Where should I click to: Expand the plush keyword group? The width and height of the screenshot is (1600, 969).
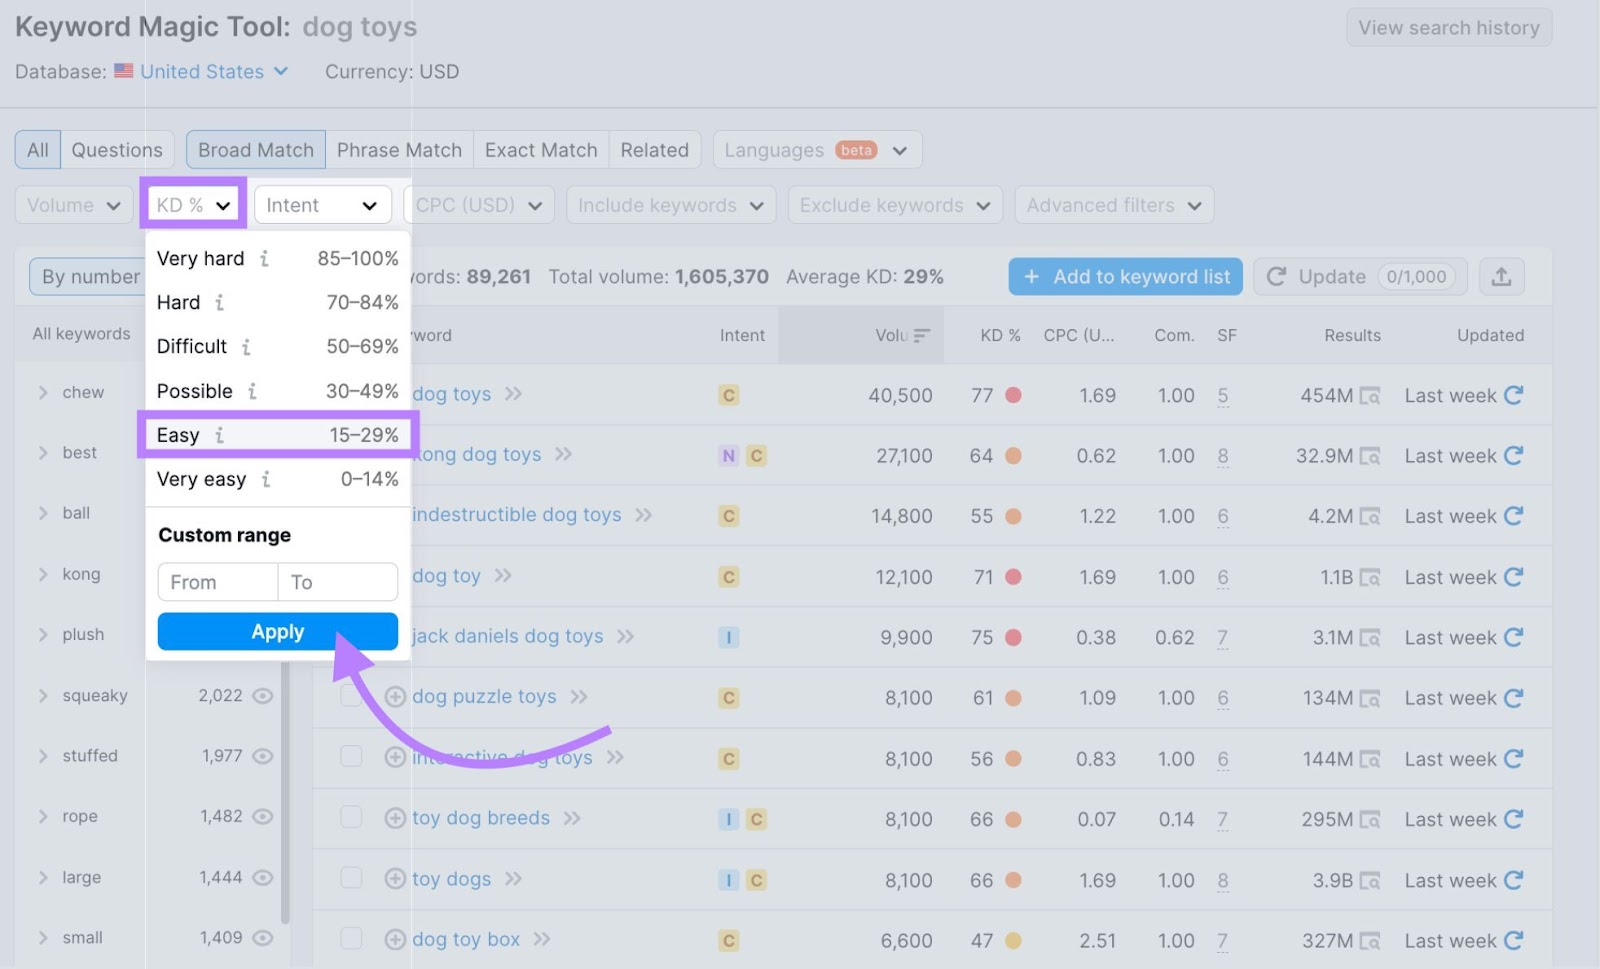click(x=44, y=634)
